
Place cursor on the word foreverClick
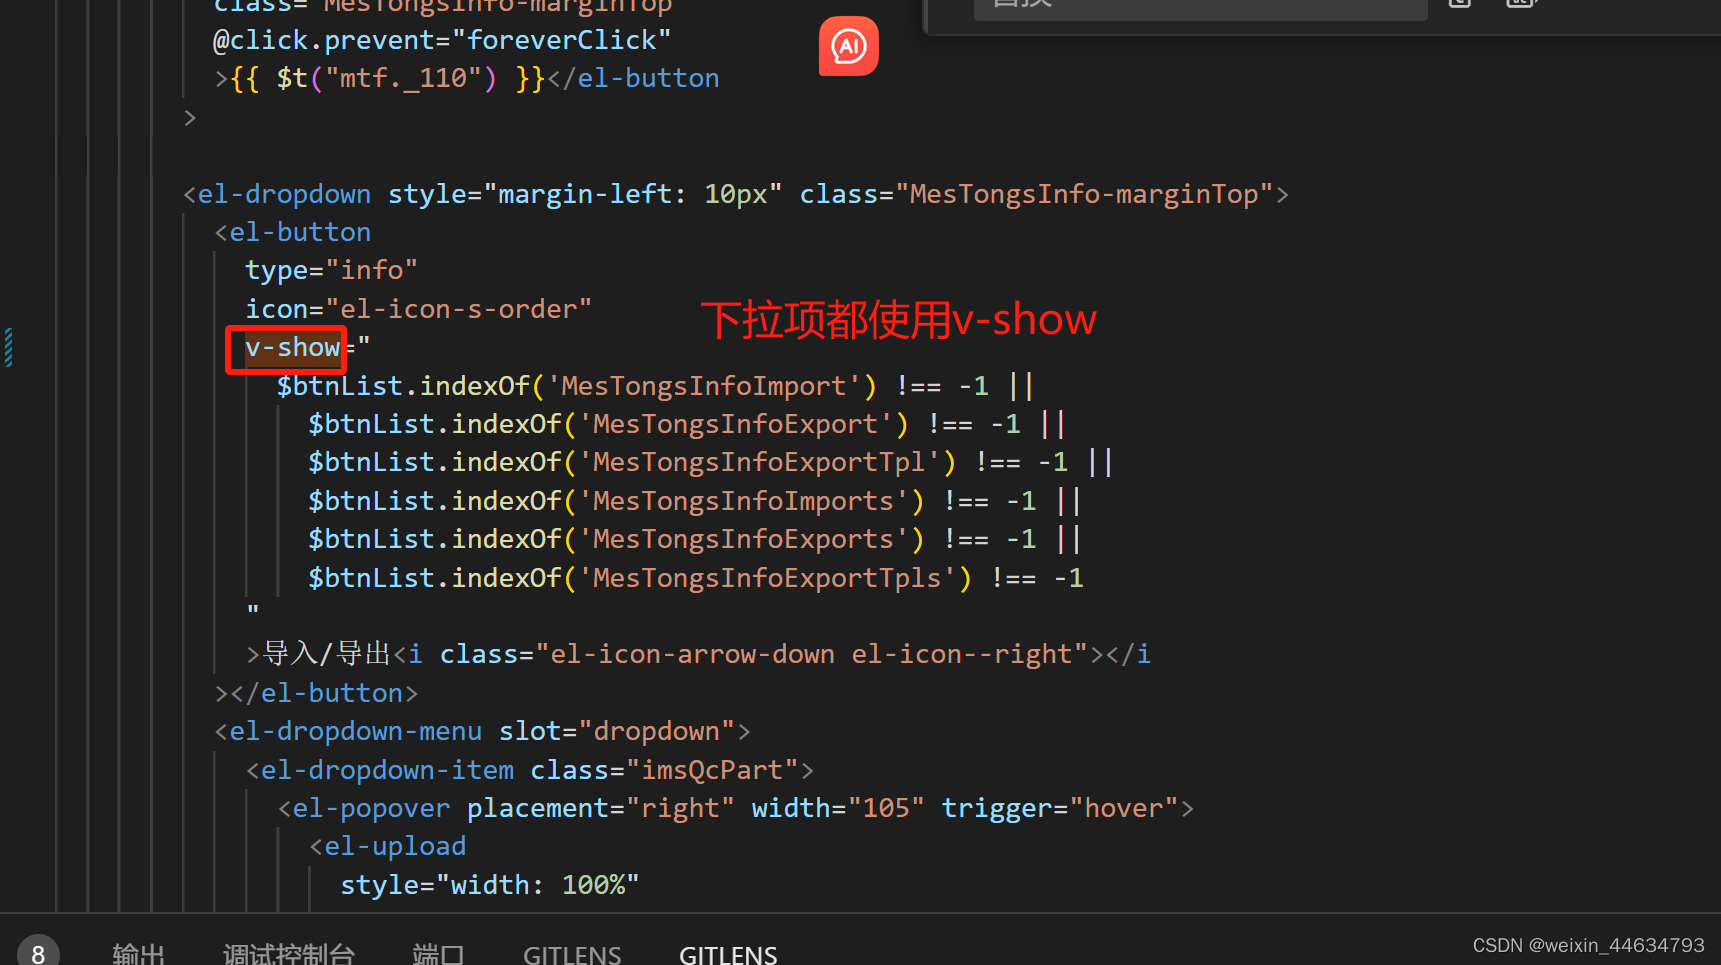[x=566, y=39]
